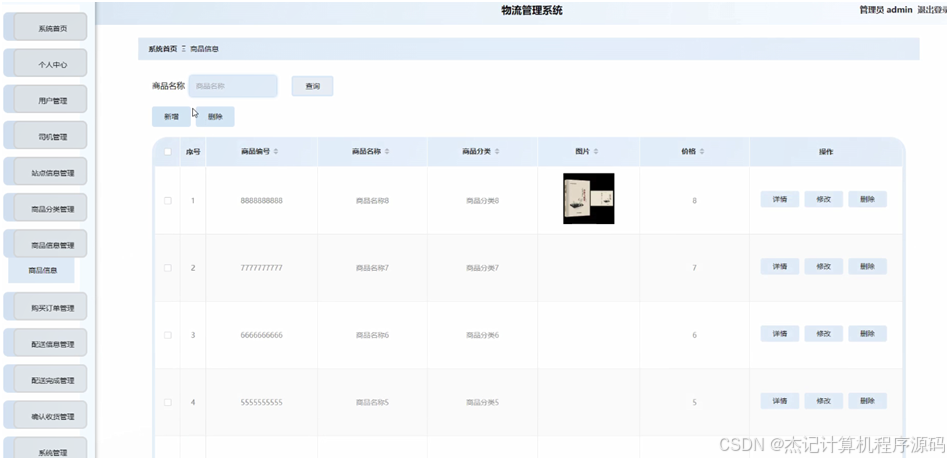Viewport: 949px width, 460px height.
Task: Open 详情 for row 商品名称6
Action: [780, 334]
